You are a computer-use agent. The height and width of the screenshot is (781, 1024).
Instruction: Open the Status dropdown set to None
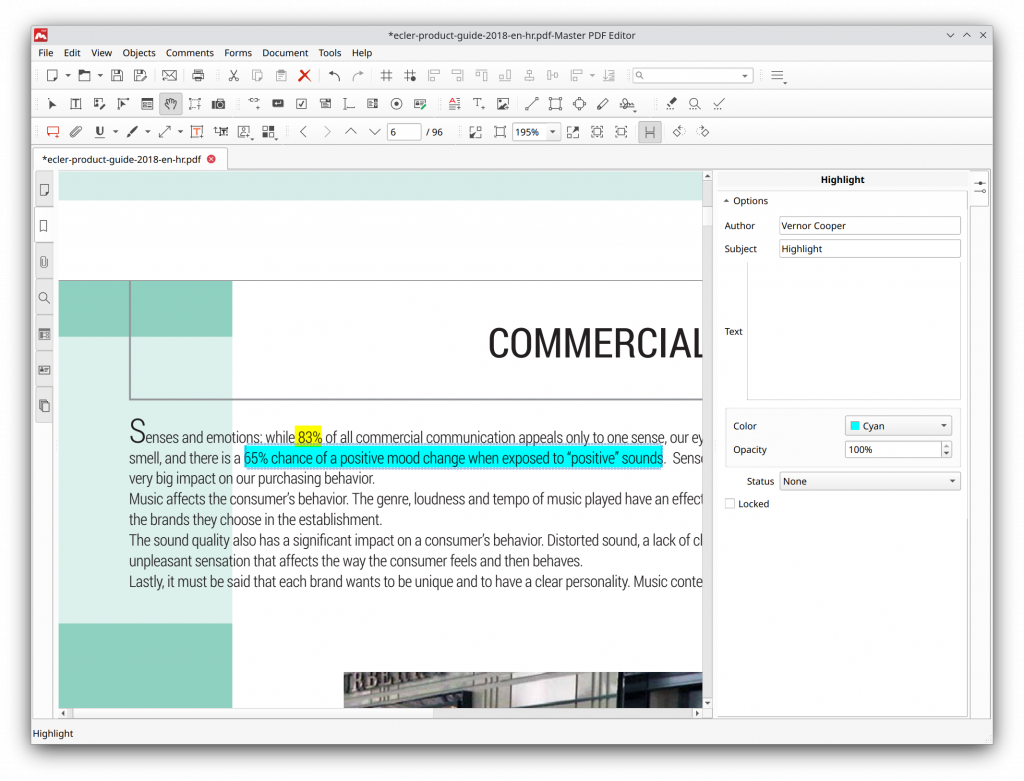point(869,481)
